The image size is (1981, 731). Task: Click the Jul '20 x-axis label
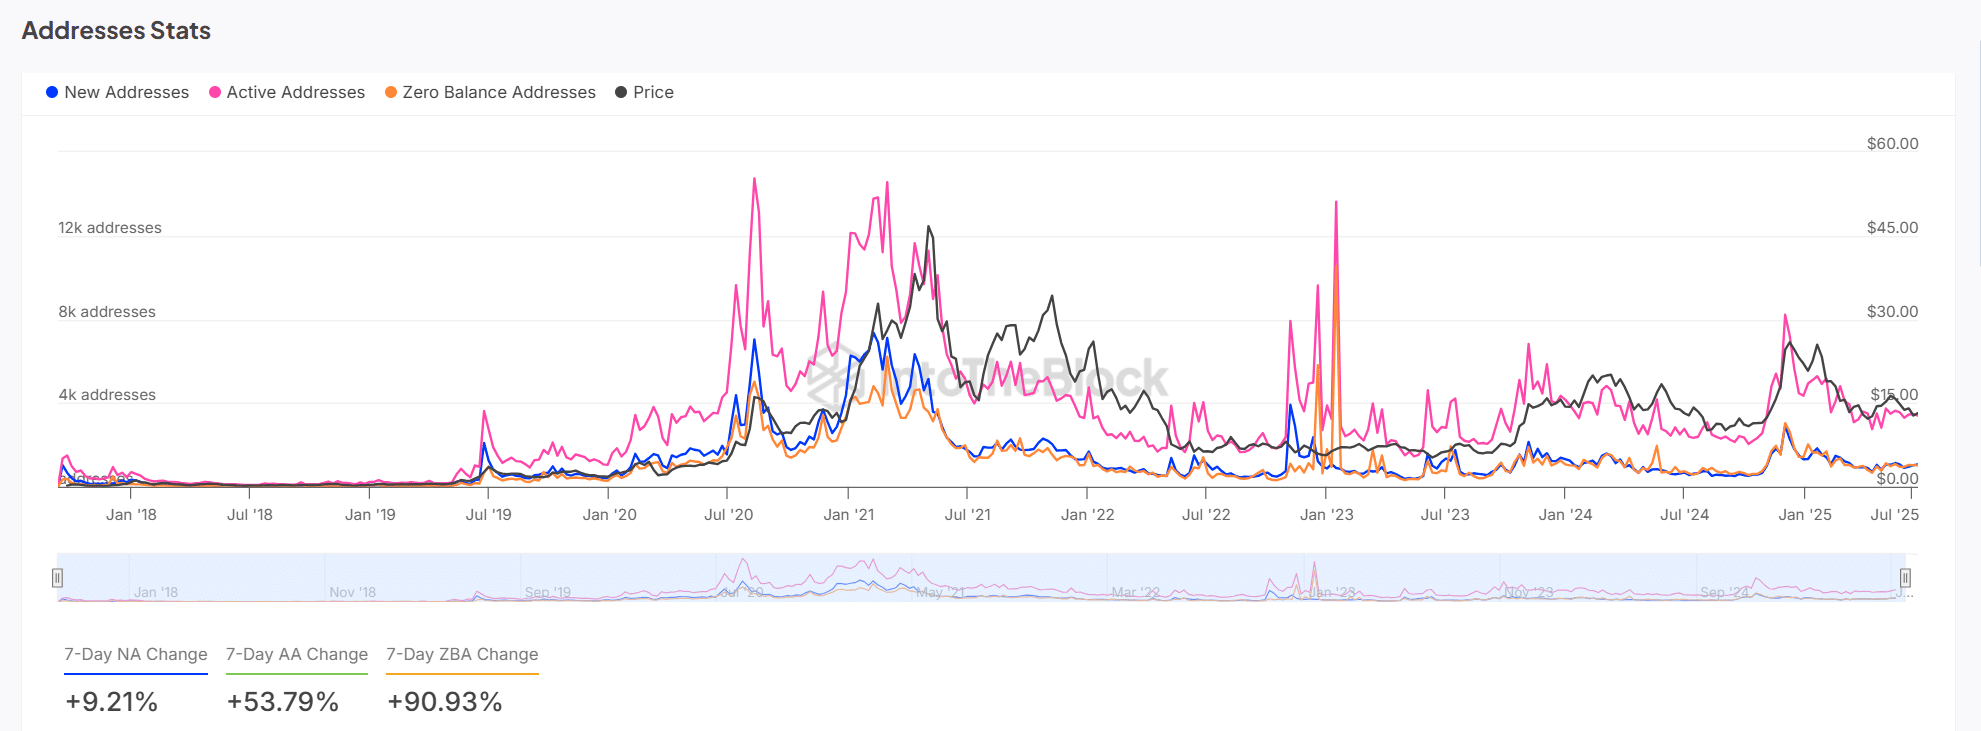728,515
